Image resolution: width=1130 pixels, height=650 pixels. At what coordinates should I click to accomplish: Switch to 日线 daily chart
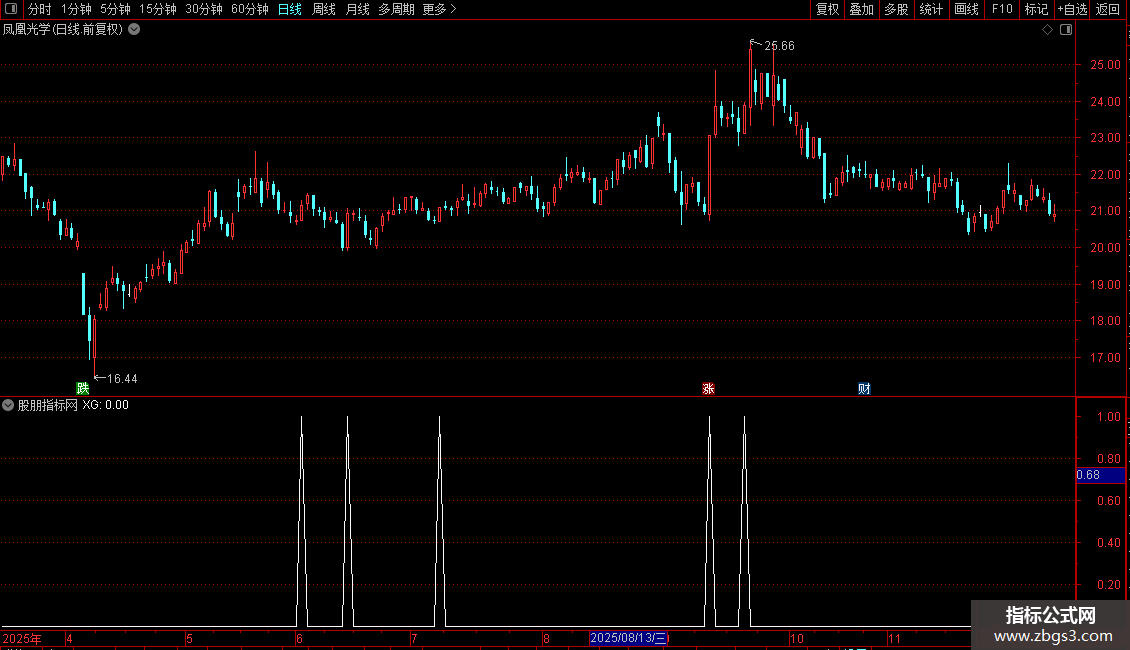coord(290,9)
